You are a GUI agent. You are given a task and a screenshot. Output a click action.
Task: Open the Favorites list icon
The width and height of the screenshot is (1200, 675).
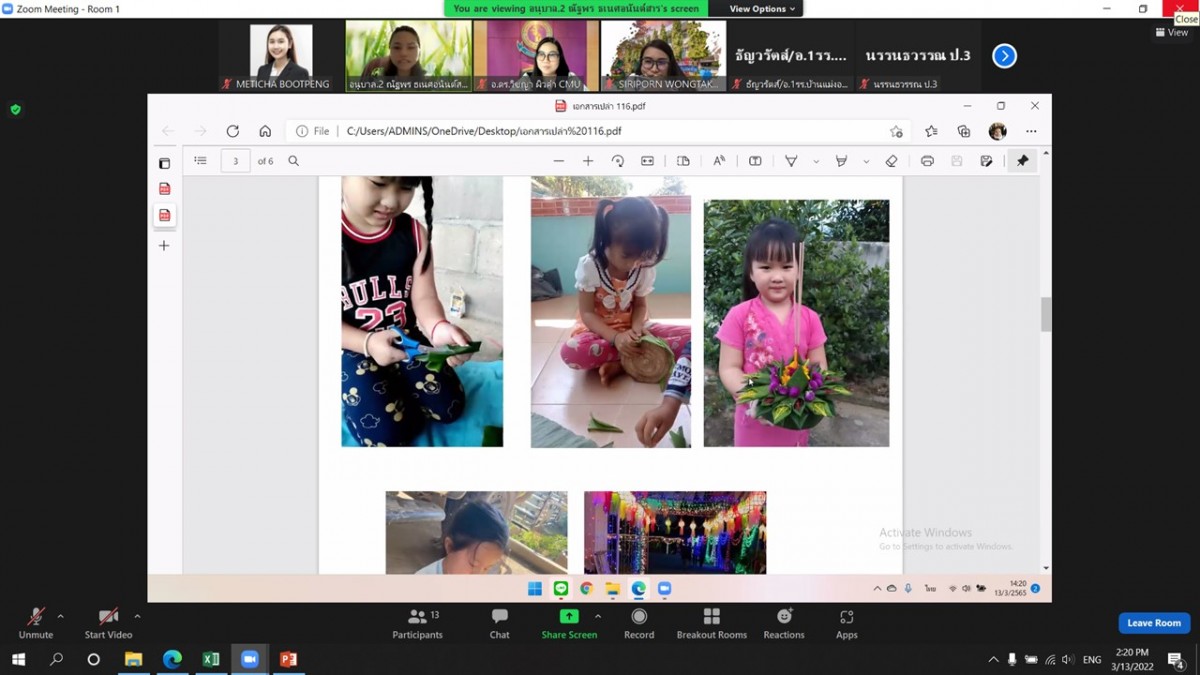tap(931, 131)
